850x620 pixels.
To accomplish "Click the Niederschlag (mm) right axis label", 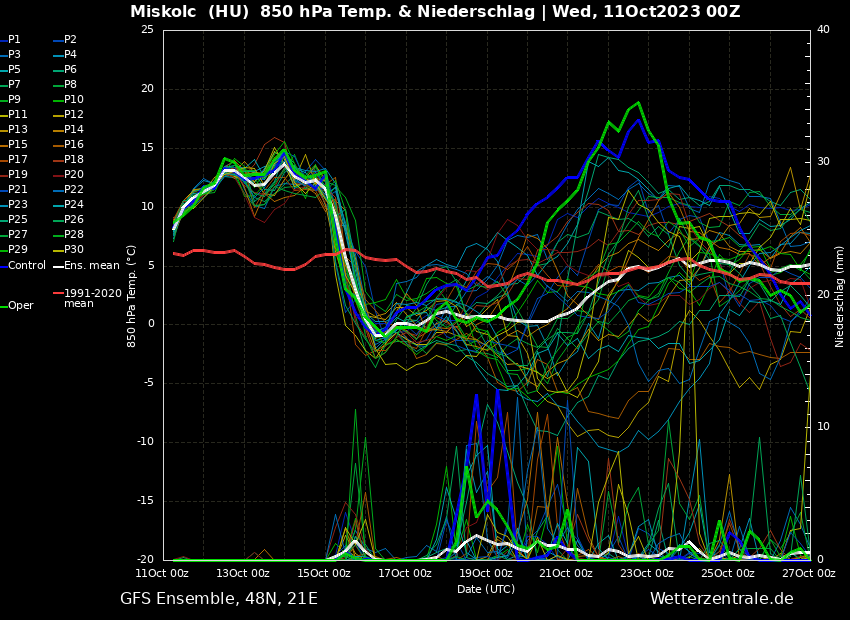I will point(840,296).
